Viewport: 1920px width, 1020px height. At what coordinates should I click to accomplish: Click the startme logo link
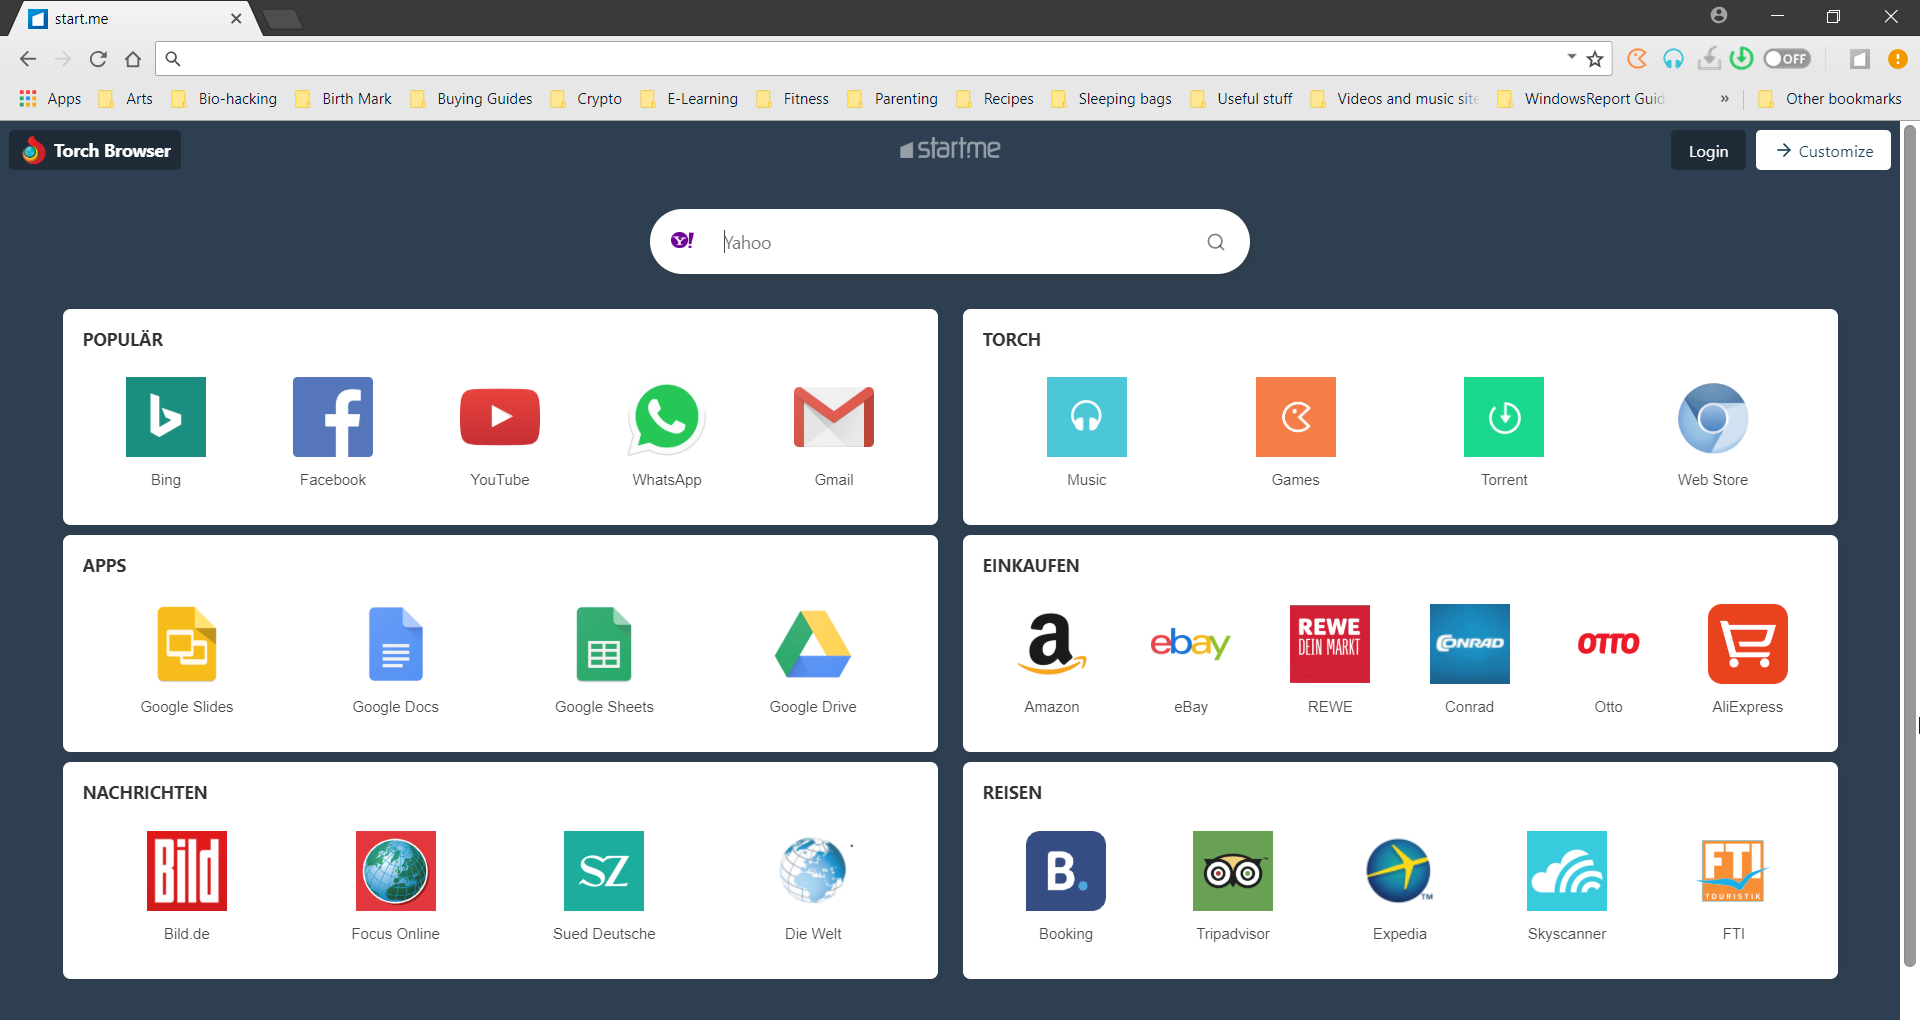[950, 149]
